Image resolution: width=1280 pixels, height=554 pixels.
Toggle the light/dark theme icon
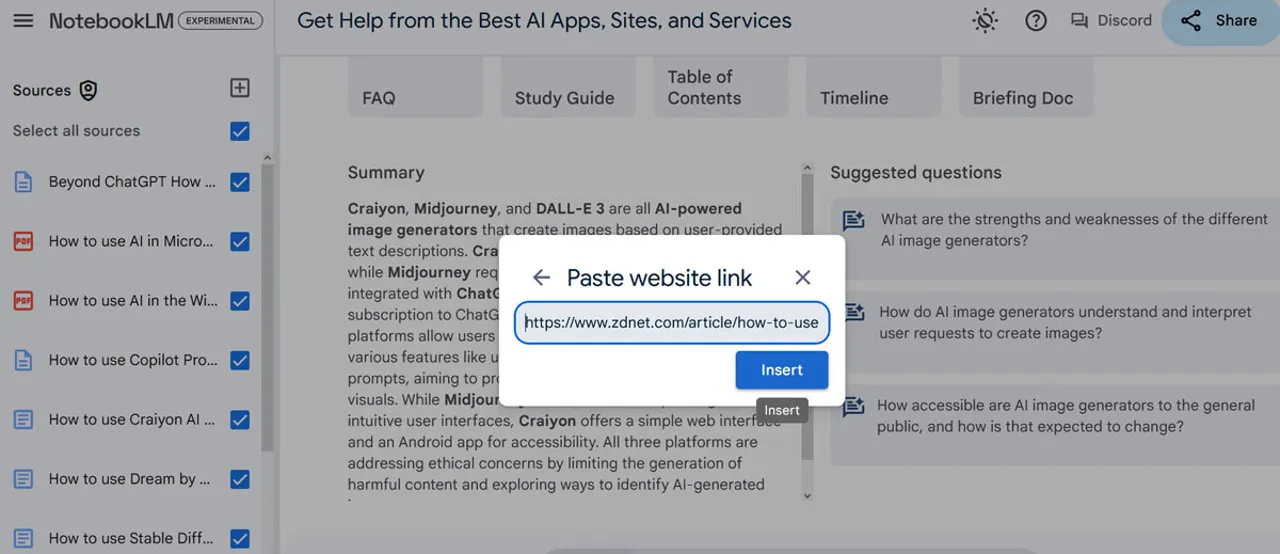[985, 21]
